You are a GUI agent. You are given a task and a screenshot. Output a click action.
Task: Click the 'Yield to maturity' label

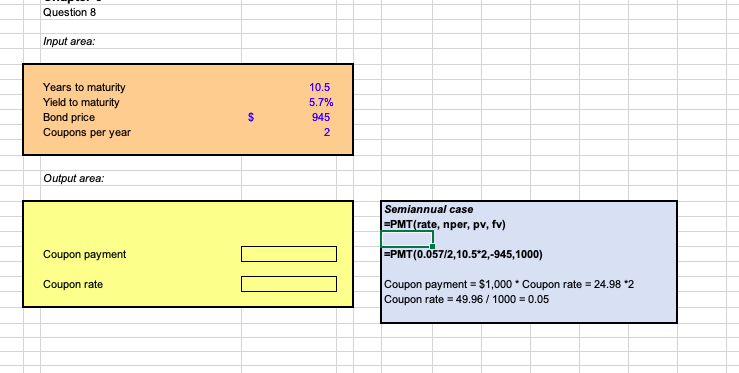click(81, 102)
